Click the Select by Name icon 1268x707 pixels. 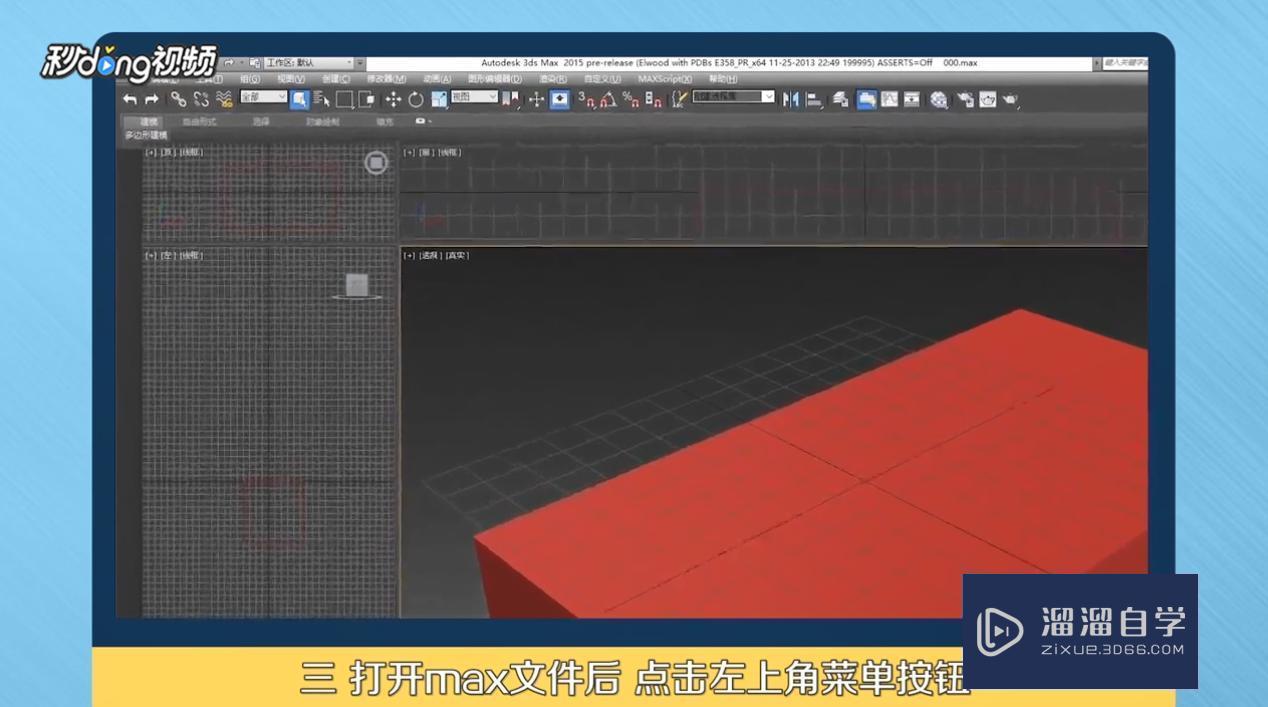tap(321, 100)
